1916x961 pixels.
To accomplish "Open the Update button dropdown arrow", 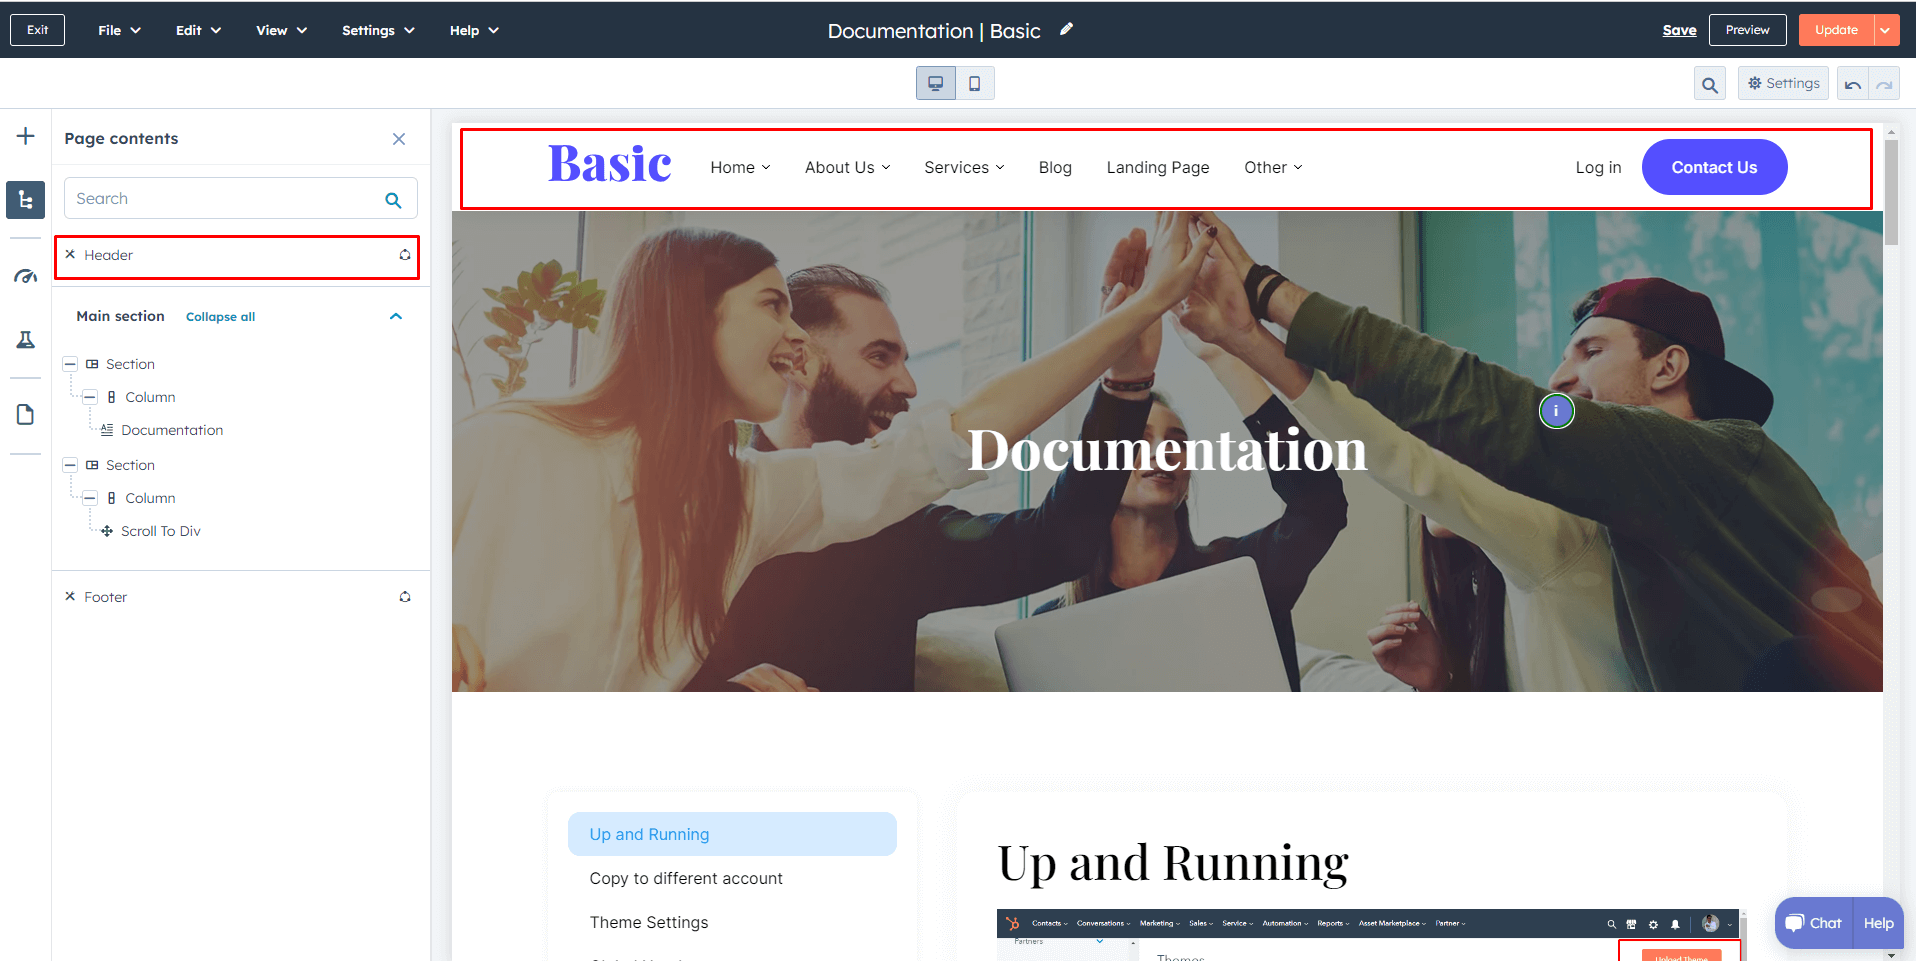I will point(1885,30).
